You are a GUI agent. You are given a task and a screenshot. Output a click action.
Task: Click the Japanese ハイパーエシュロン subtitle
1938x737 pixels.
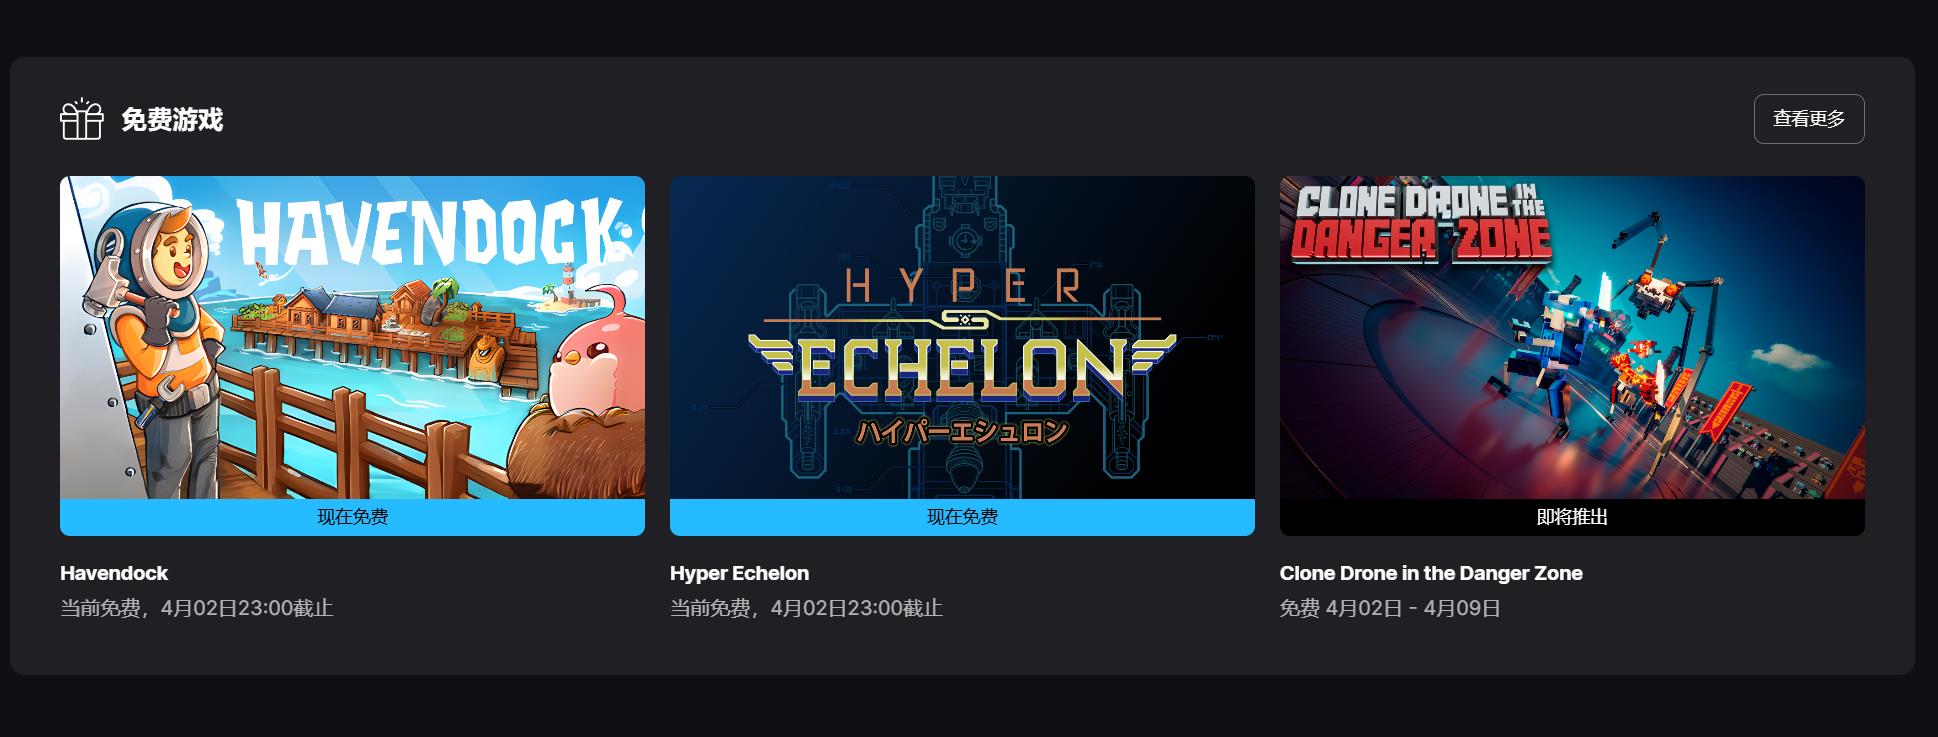click(x=962, y=432)
